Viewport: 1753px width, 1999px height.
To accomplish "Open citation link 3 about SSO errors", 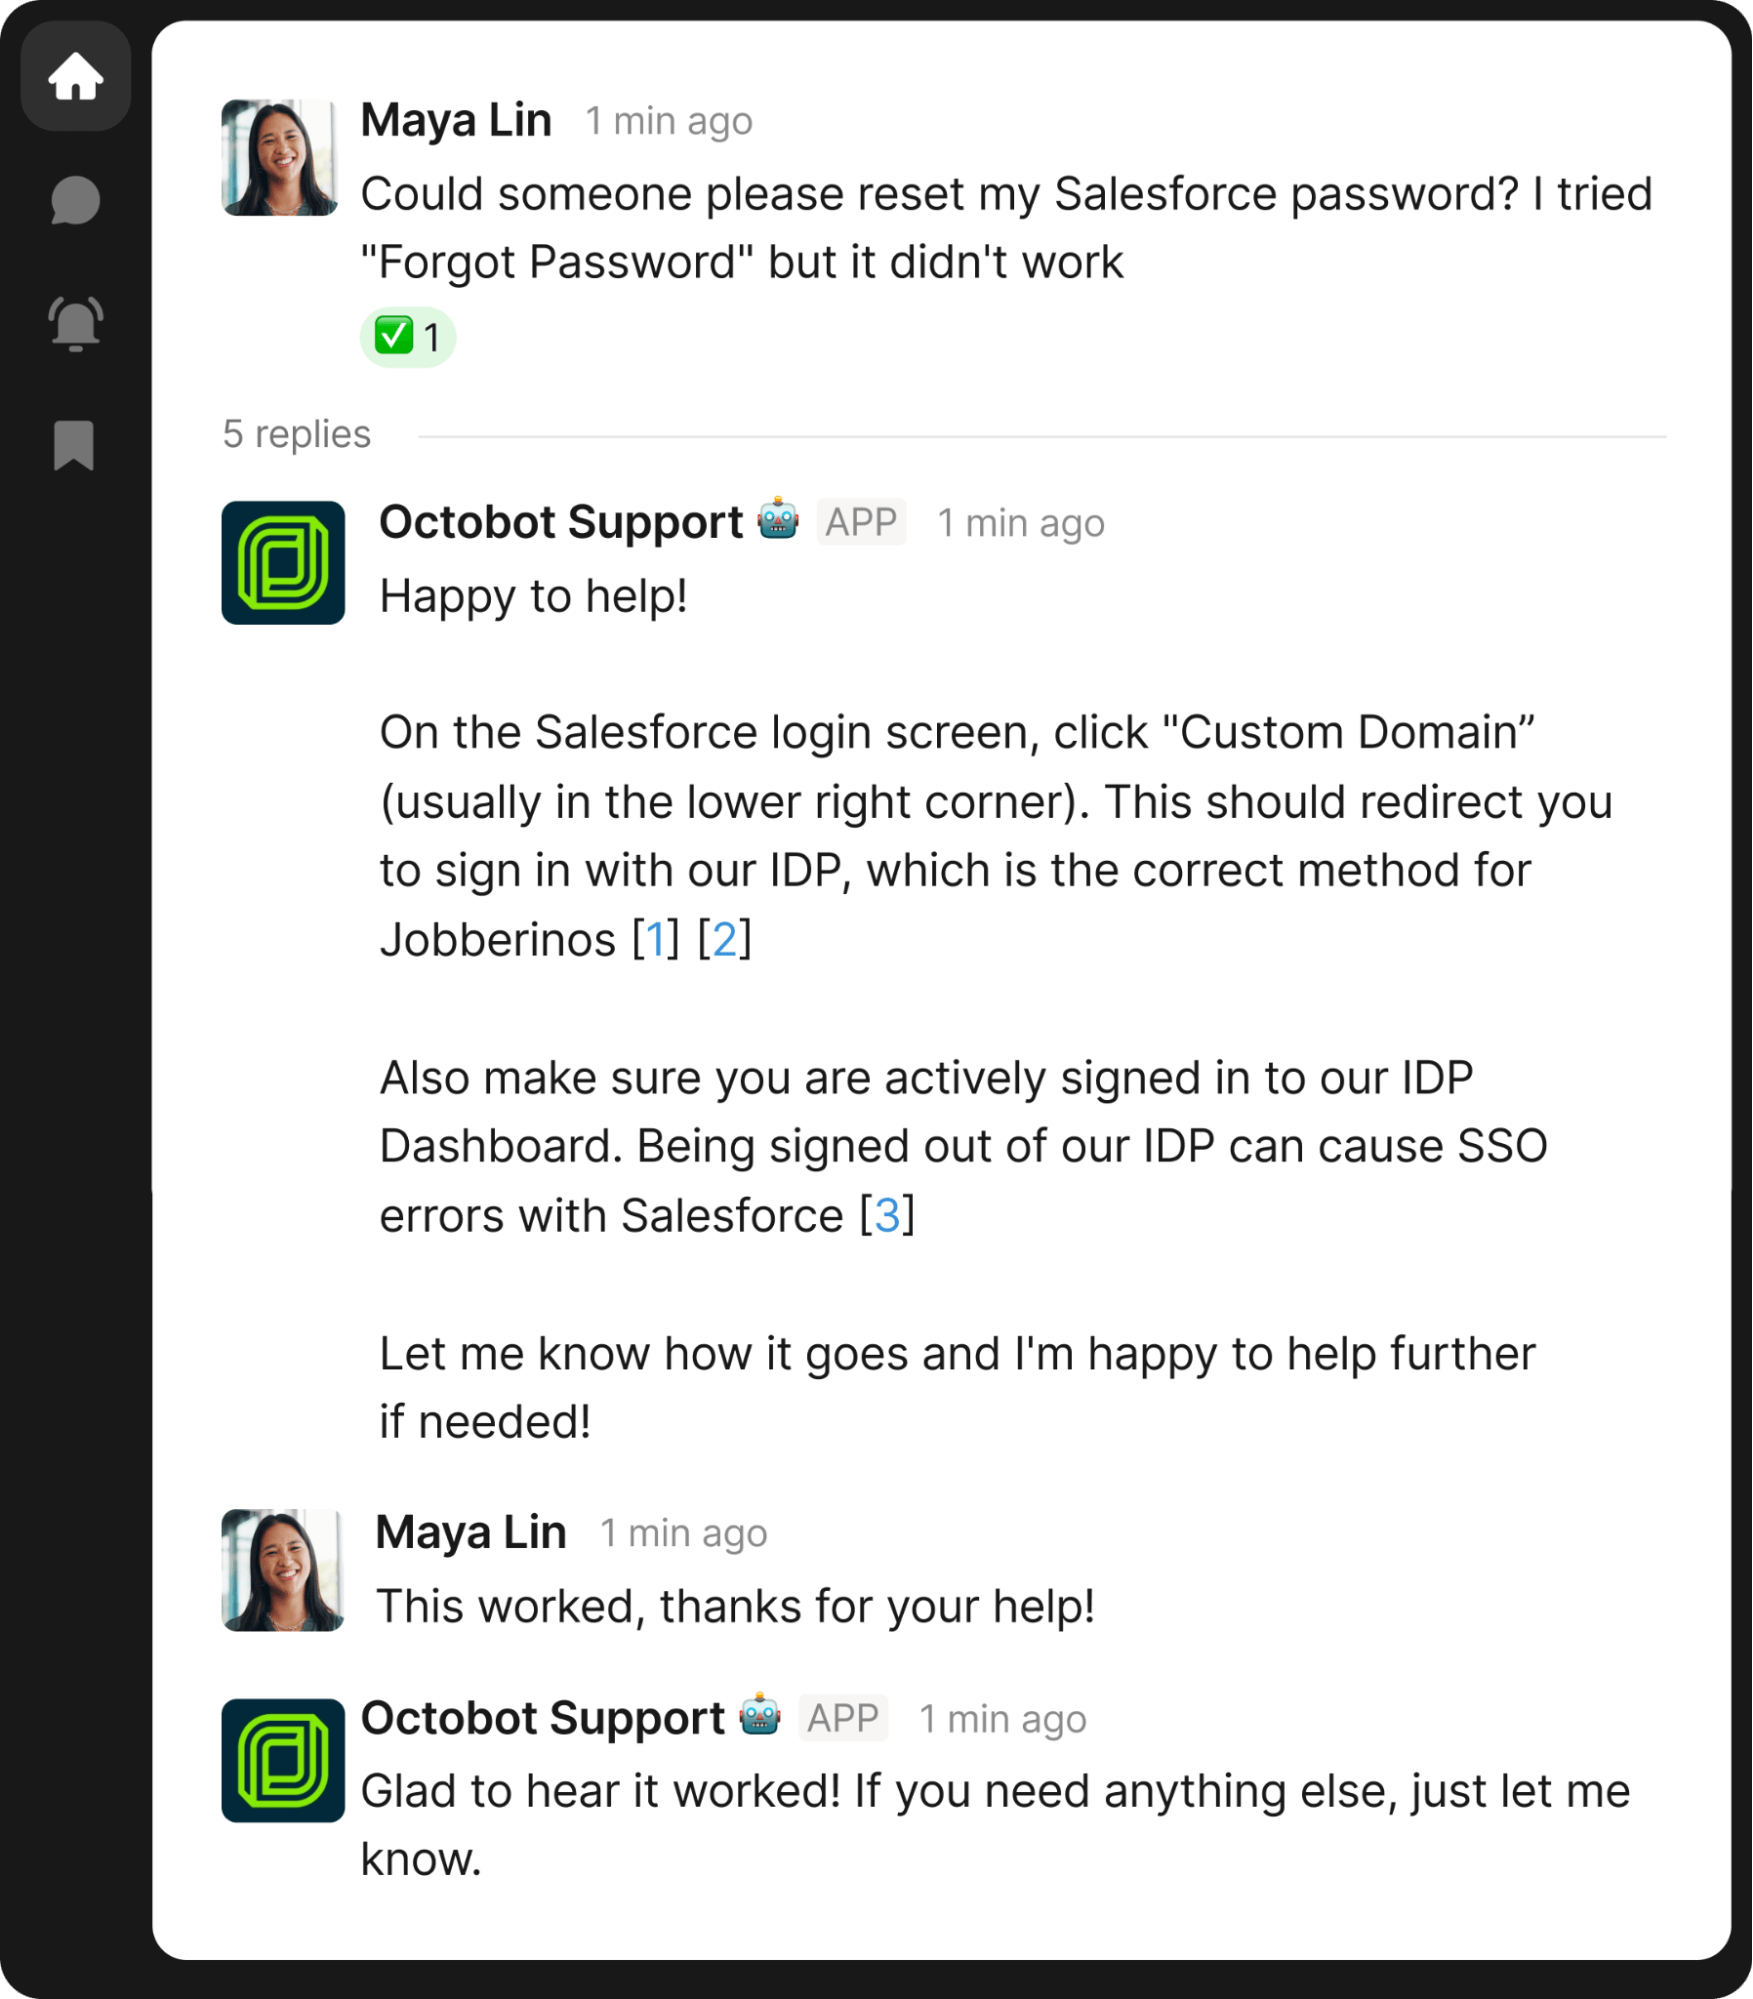I will [885, 1213].
